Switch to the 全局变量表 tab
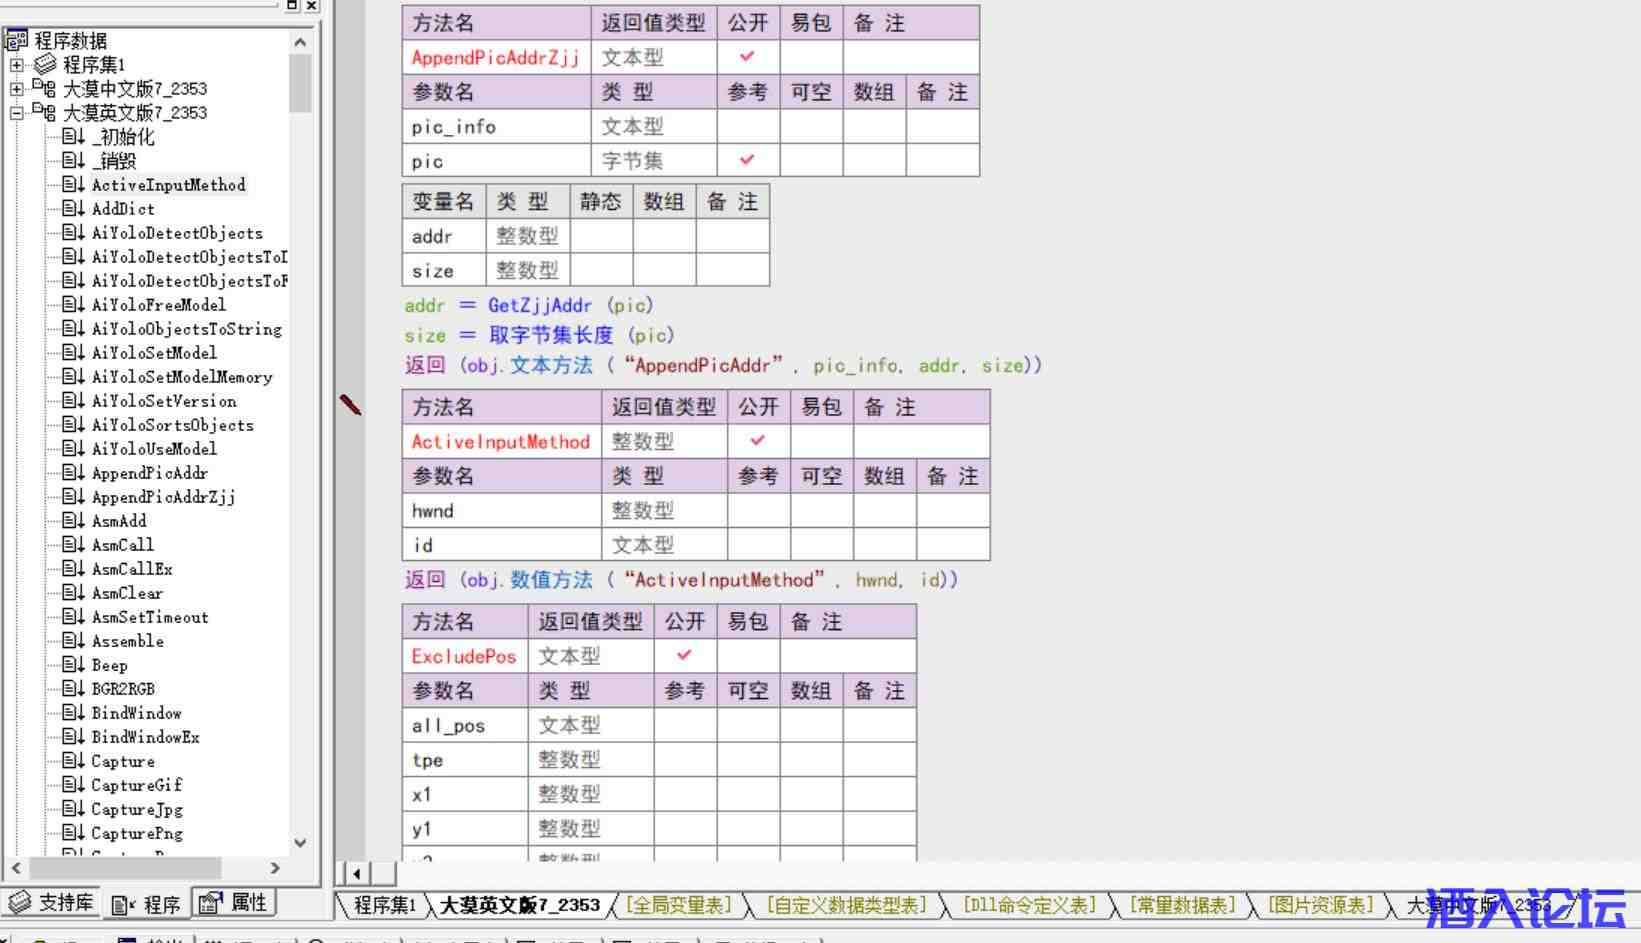Screen dimensions: 1641x943 (678, 905)
